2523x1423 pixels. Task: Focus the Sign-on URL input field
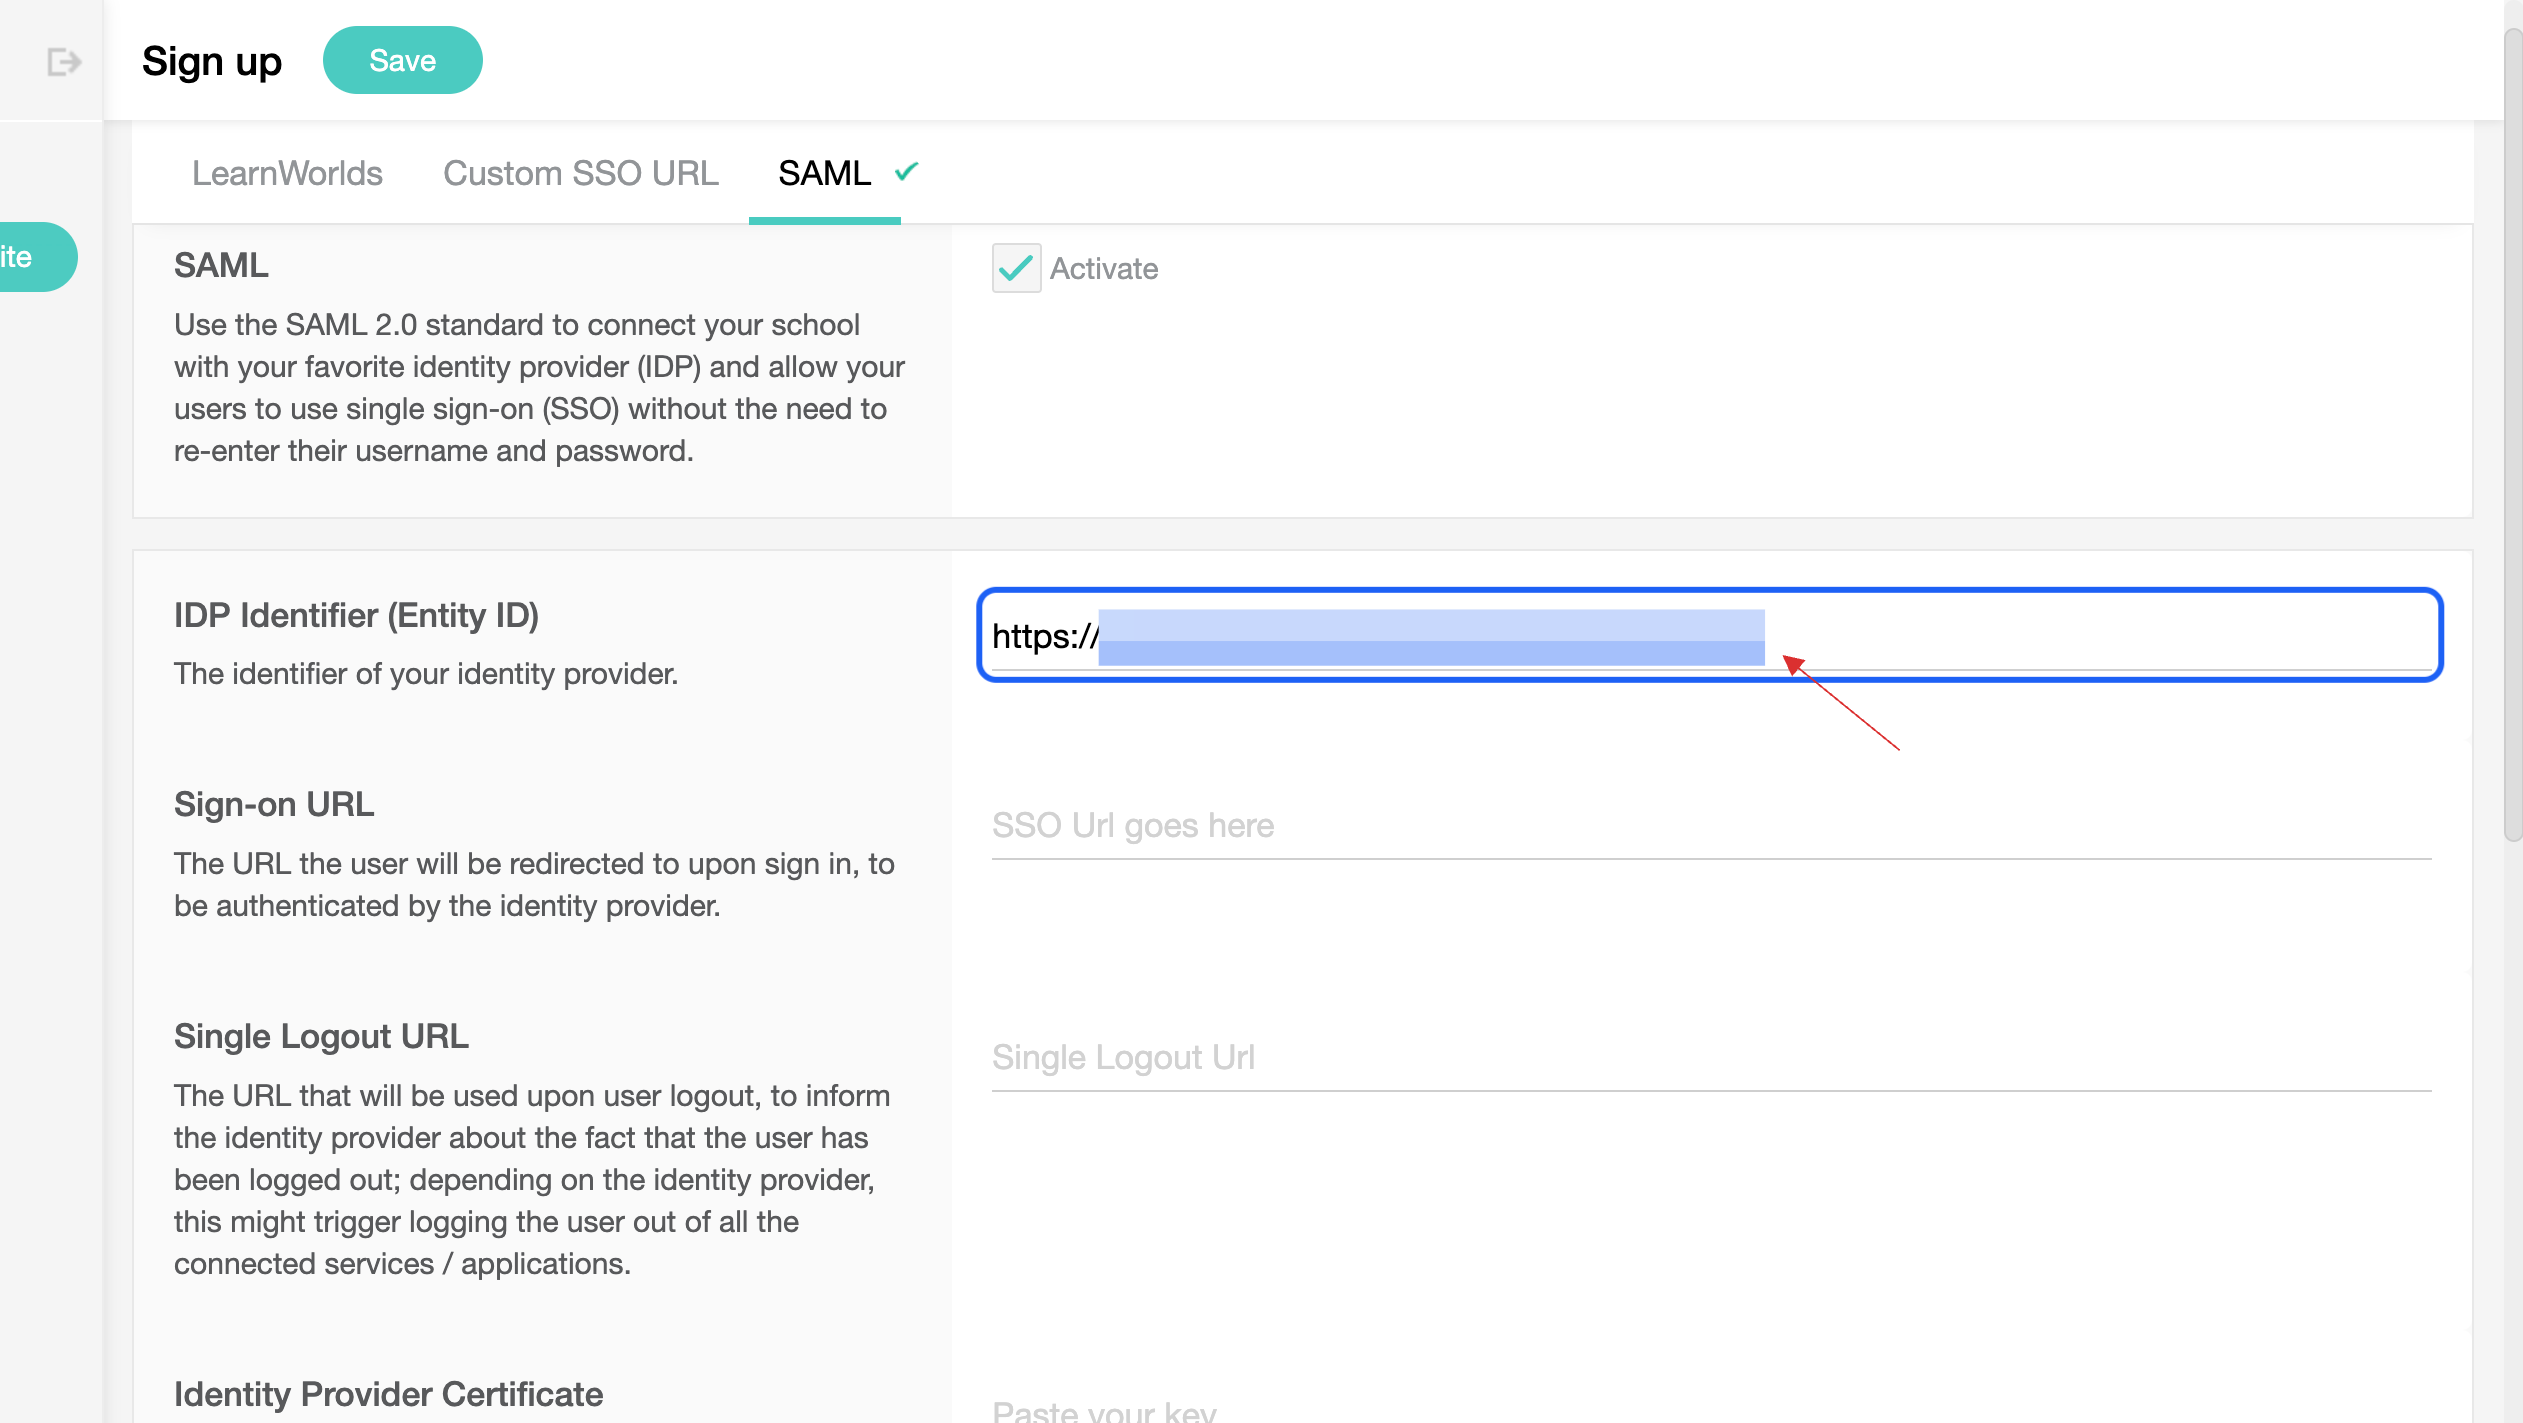[1710, 826]
